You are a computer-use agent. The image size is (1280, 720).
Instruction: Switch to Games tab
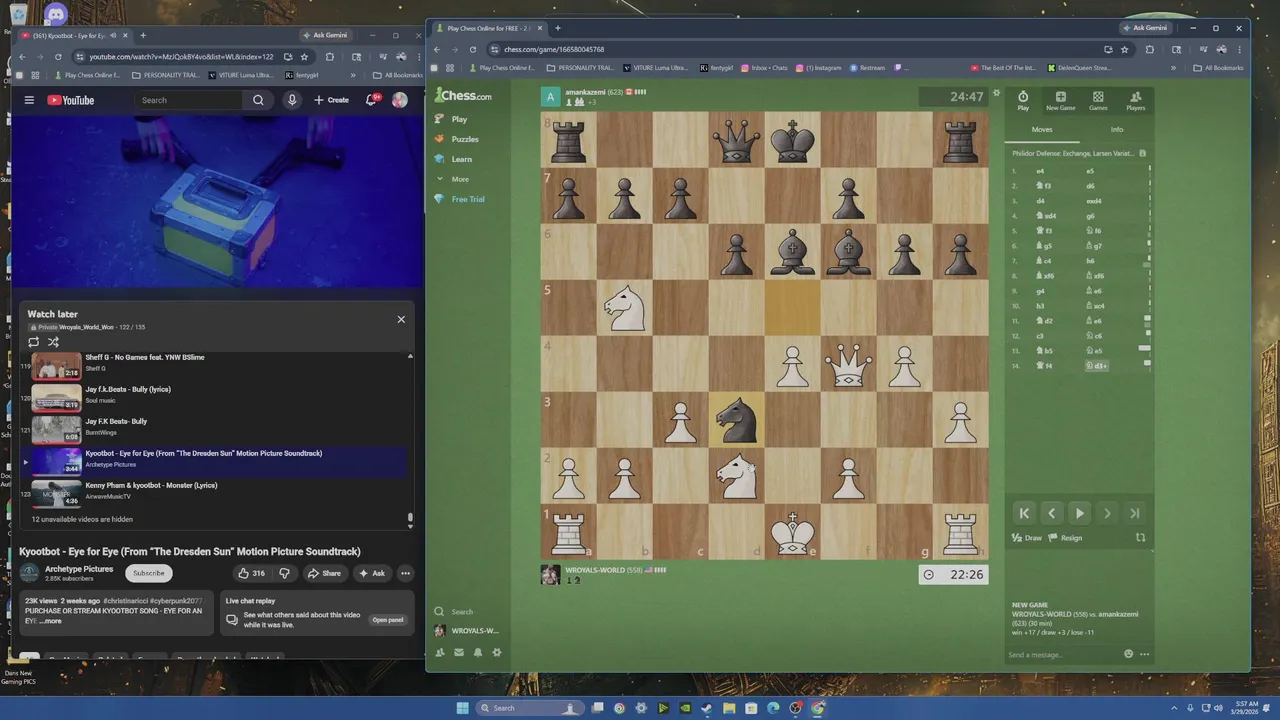1098,101
